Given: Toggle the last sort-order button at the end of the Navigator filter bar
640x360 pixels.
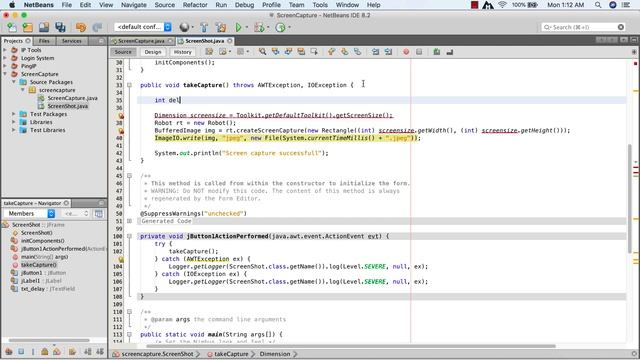Looking at the screenshot, I should [100, 351].
